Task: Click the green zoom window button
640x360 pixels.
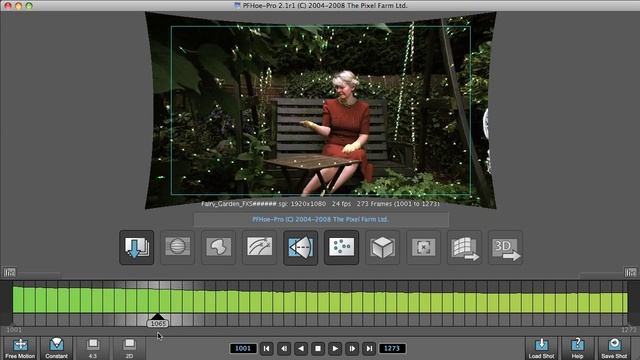Action: pyautogui.click(x=29, y=6)
